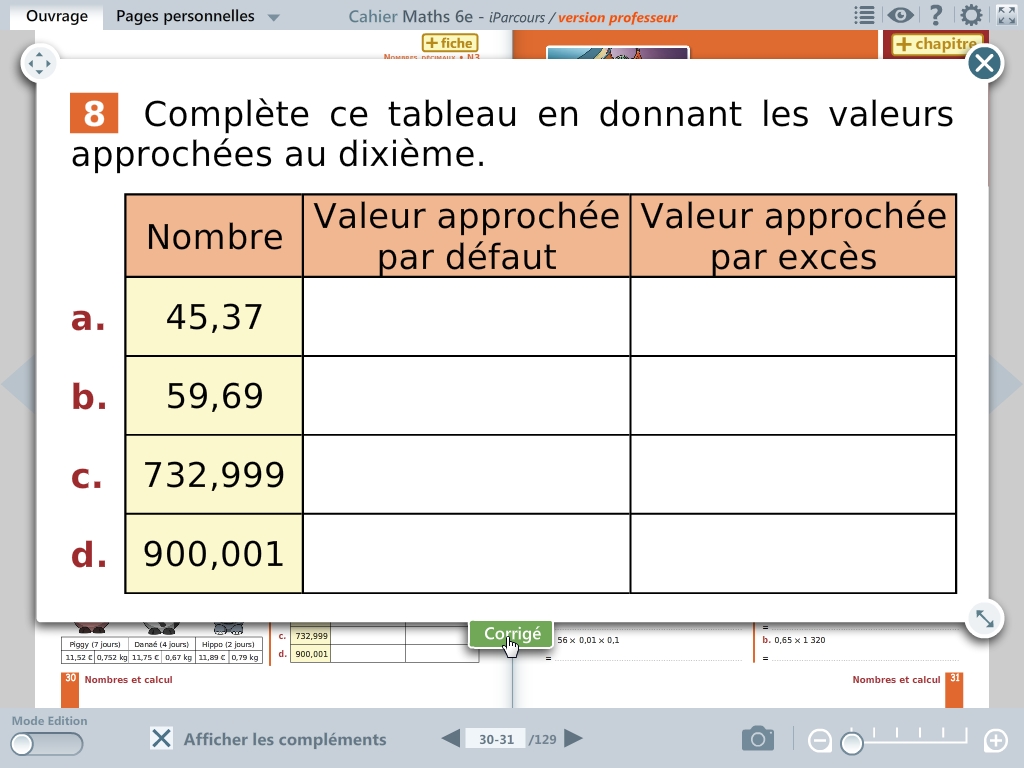Click excess value cell for 900,001
This screenshot has width=1024, height=768.
(793, 554)
